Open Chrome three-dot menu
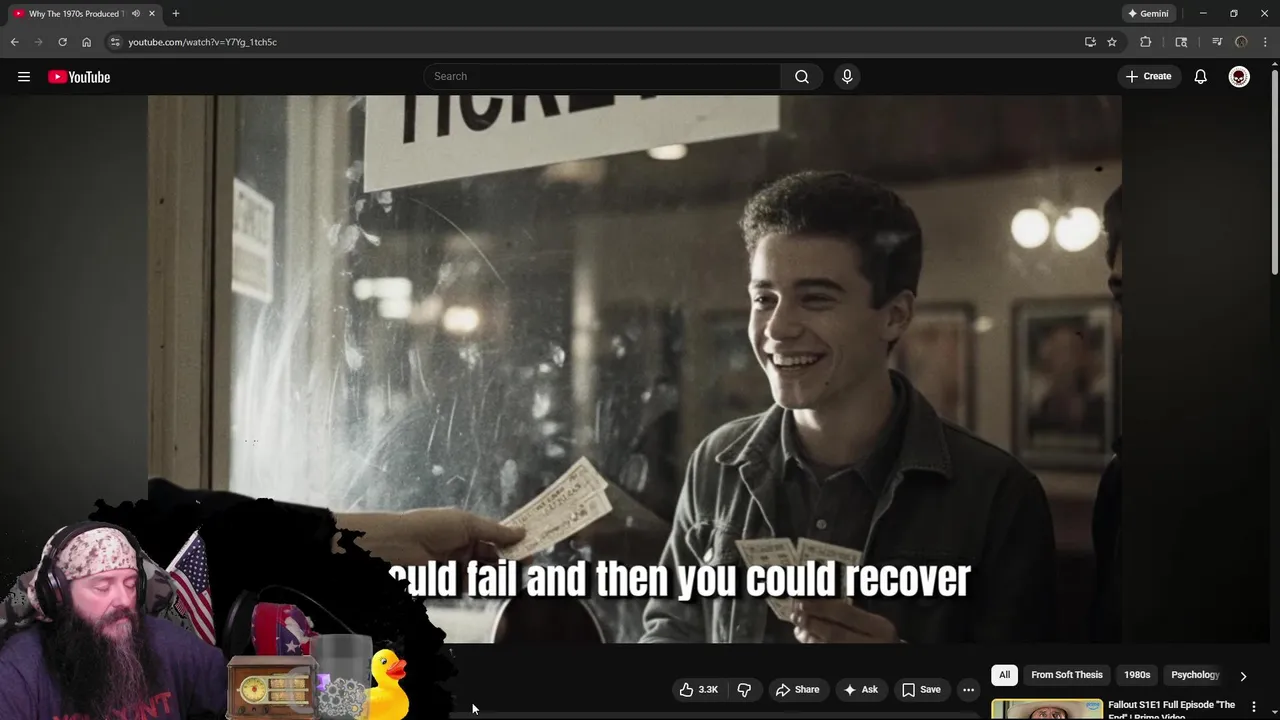This screenshot has height=720, width=1280. tap(1266, 42)
